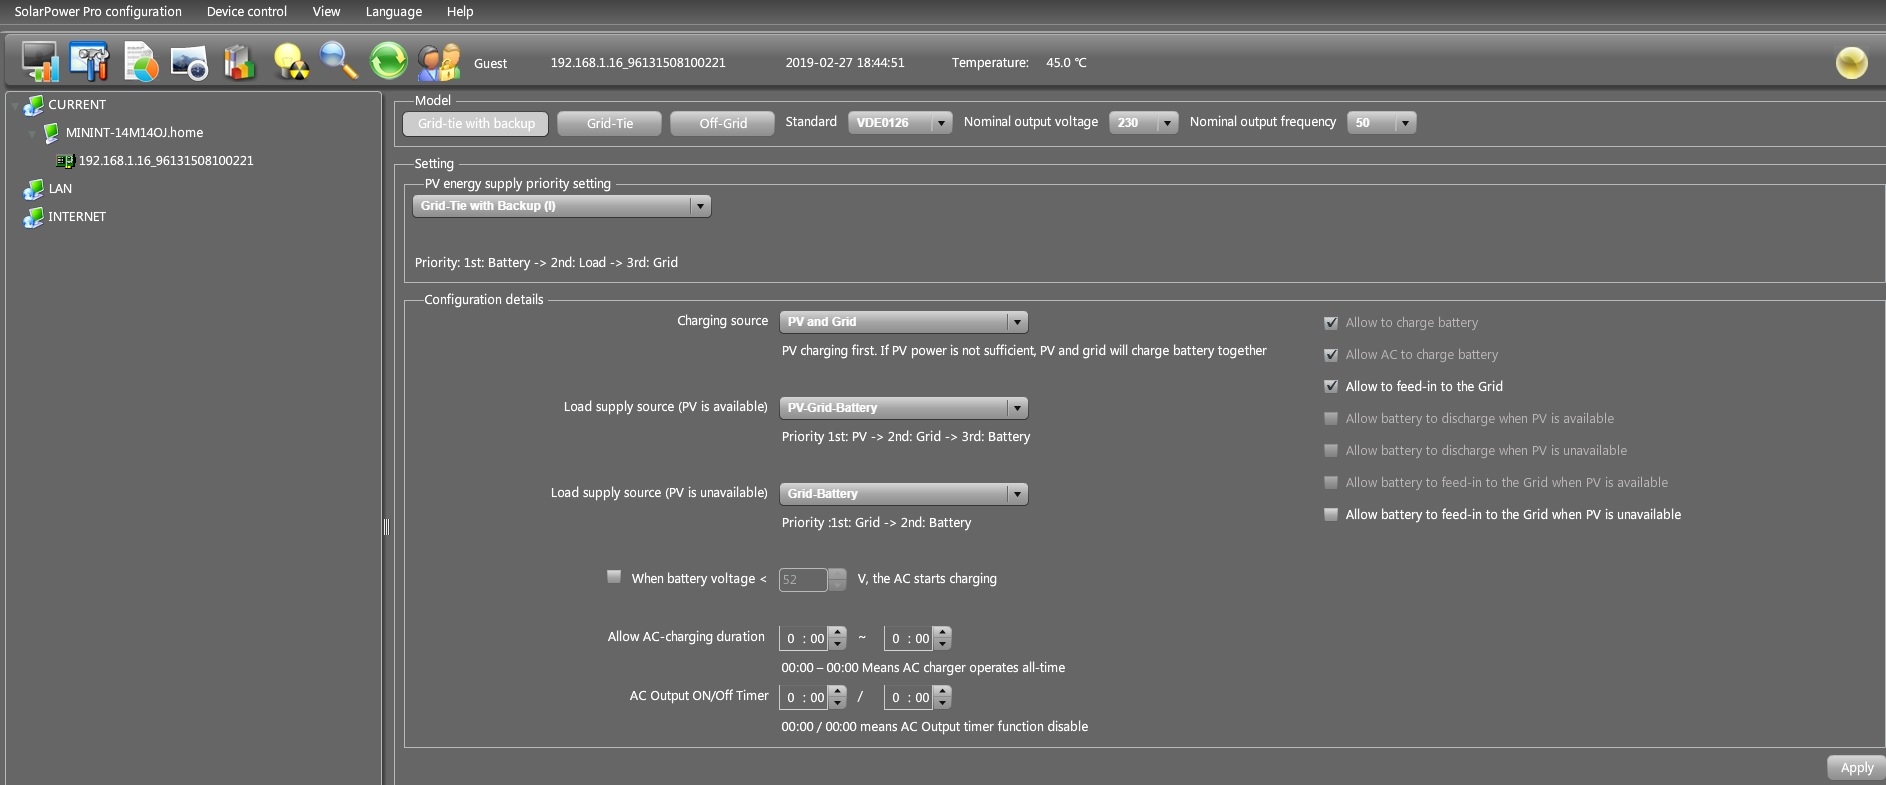Open the Device control menu

(x=246, y=12)
